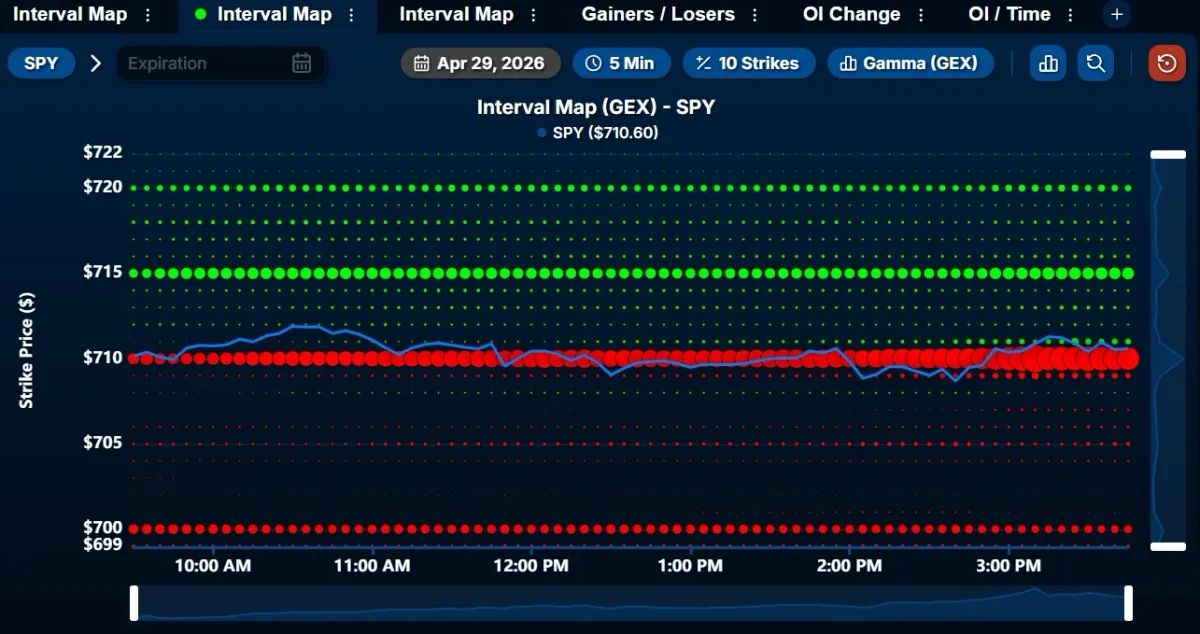
Task: Click the SPY ticker button
Action: pos(41,63)
